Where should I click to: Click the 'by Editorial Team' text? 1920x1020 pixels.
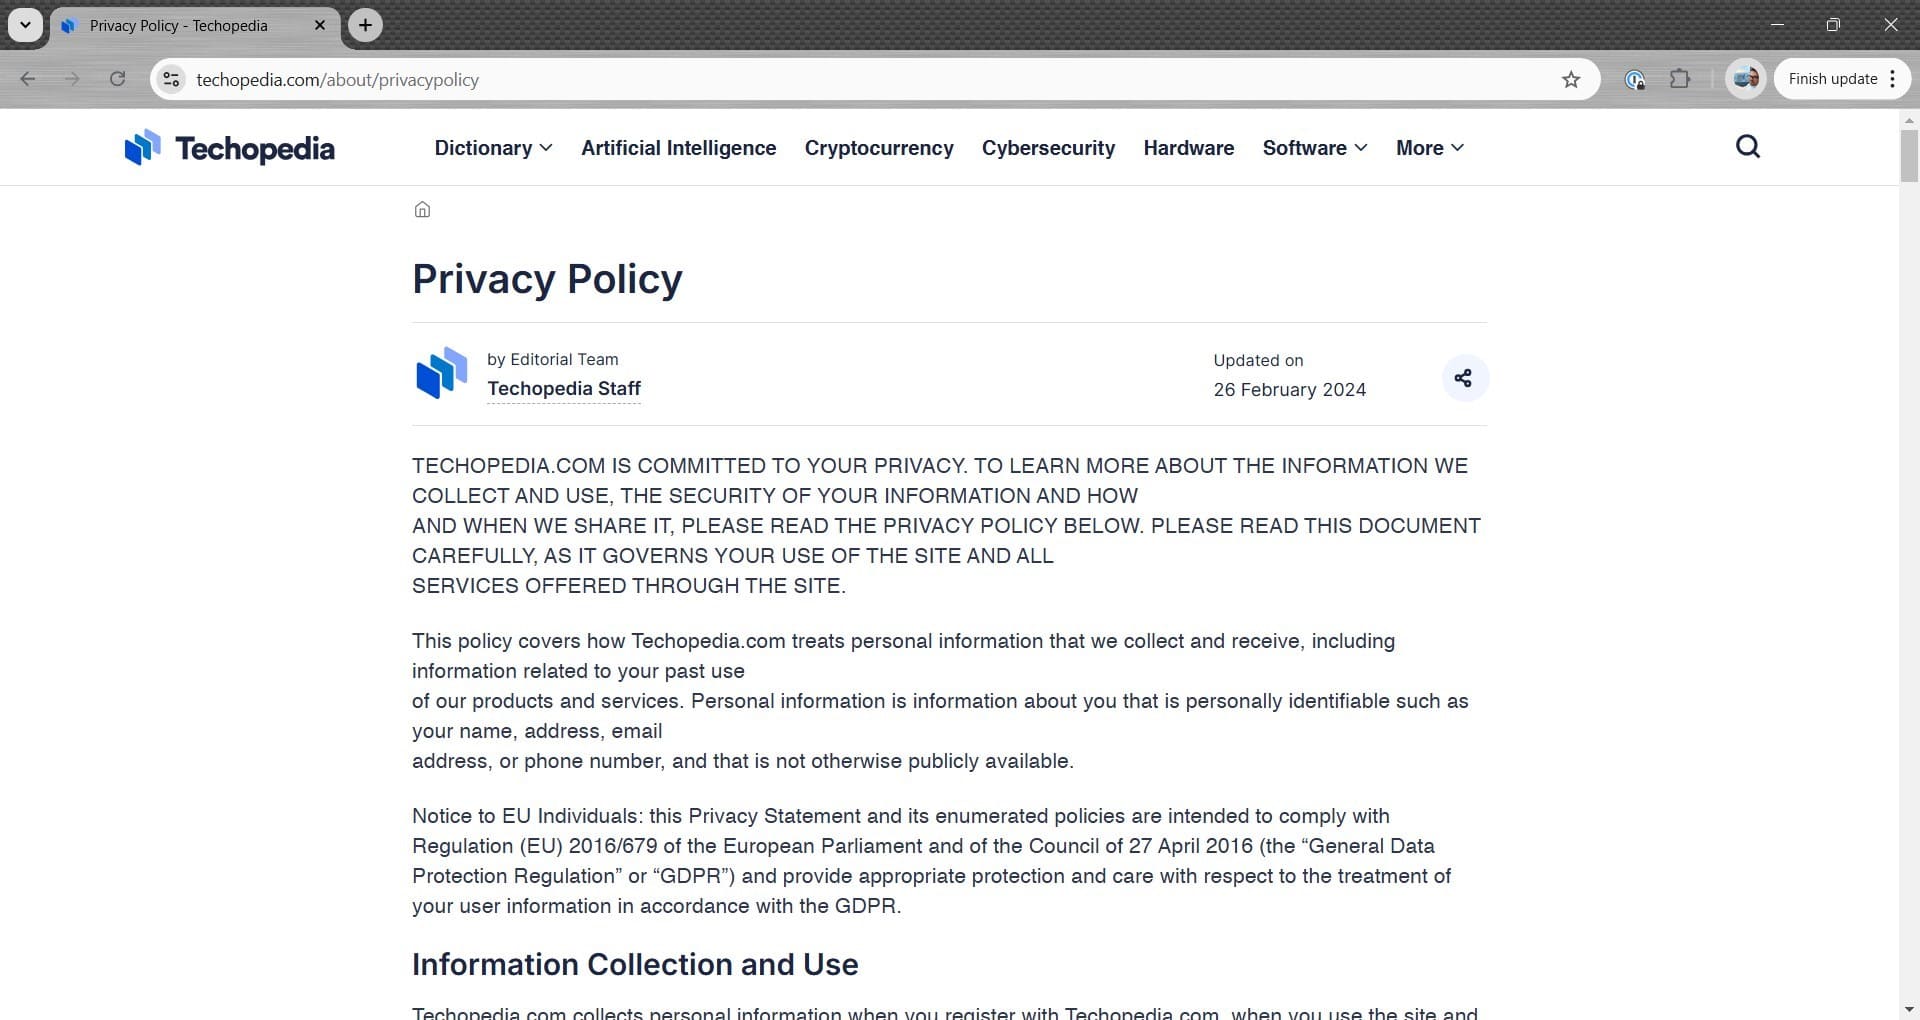tap(552, 360)
